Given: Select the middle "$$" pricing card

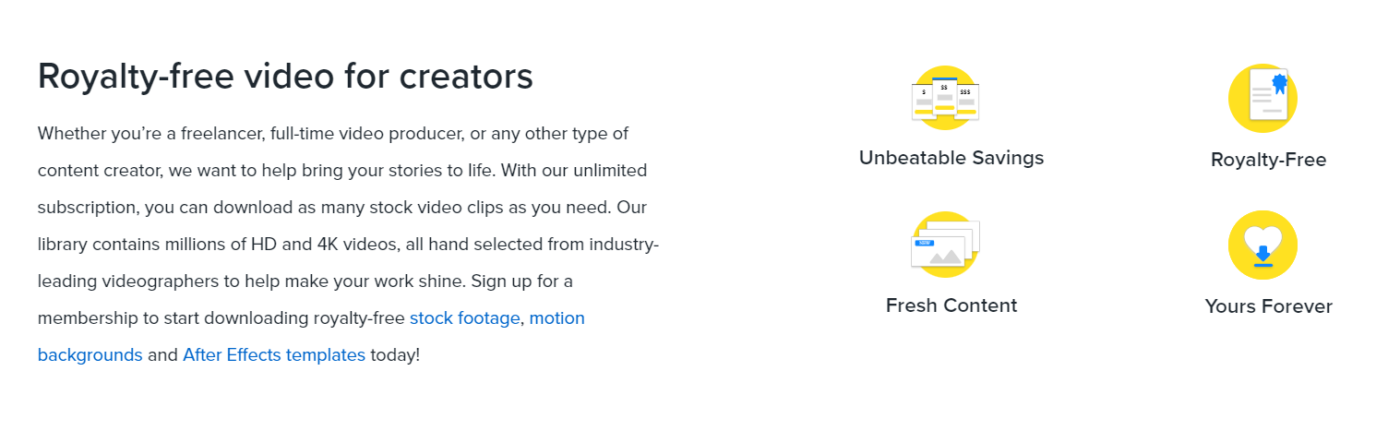Looking at the screenshot, I should (x=945, y=97).
